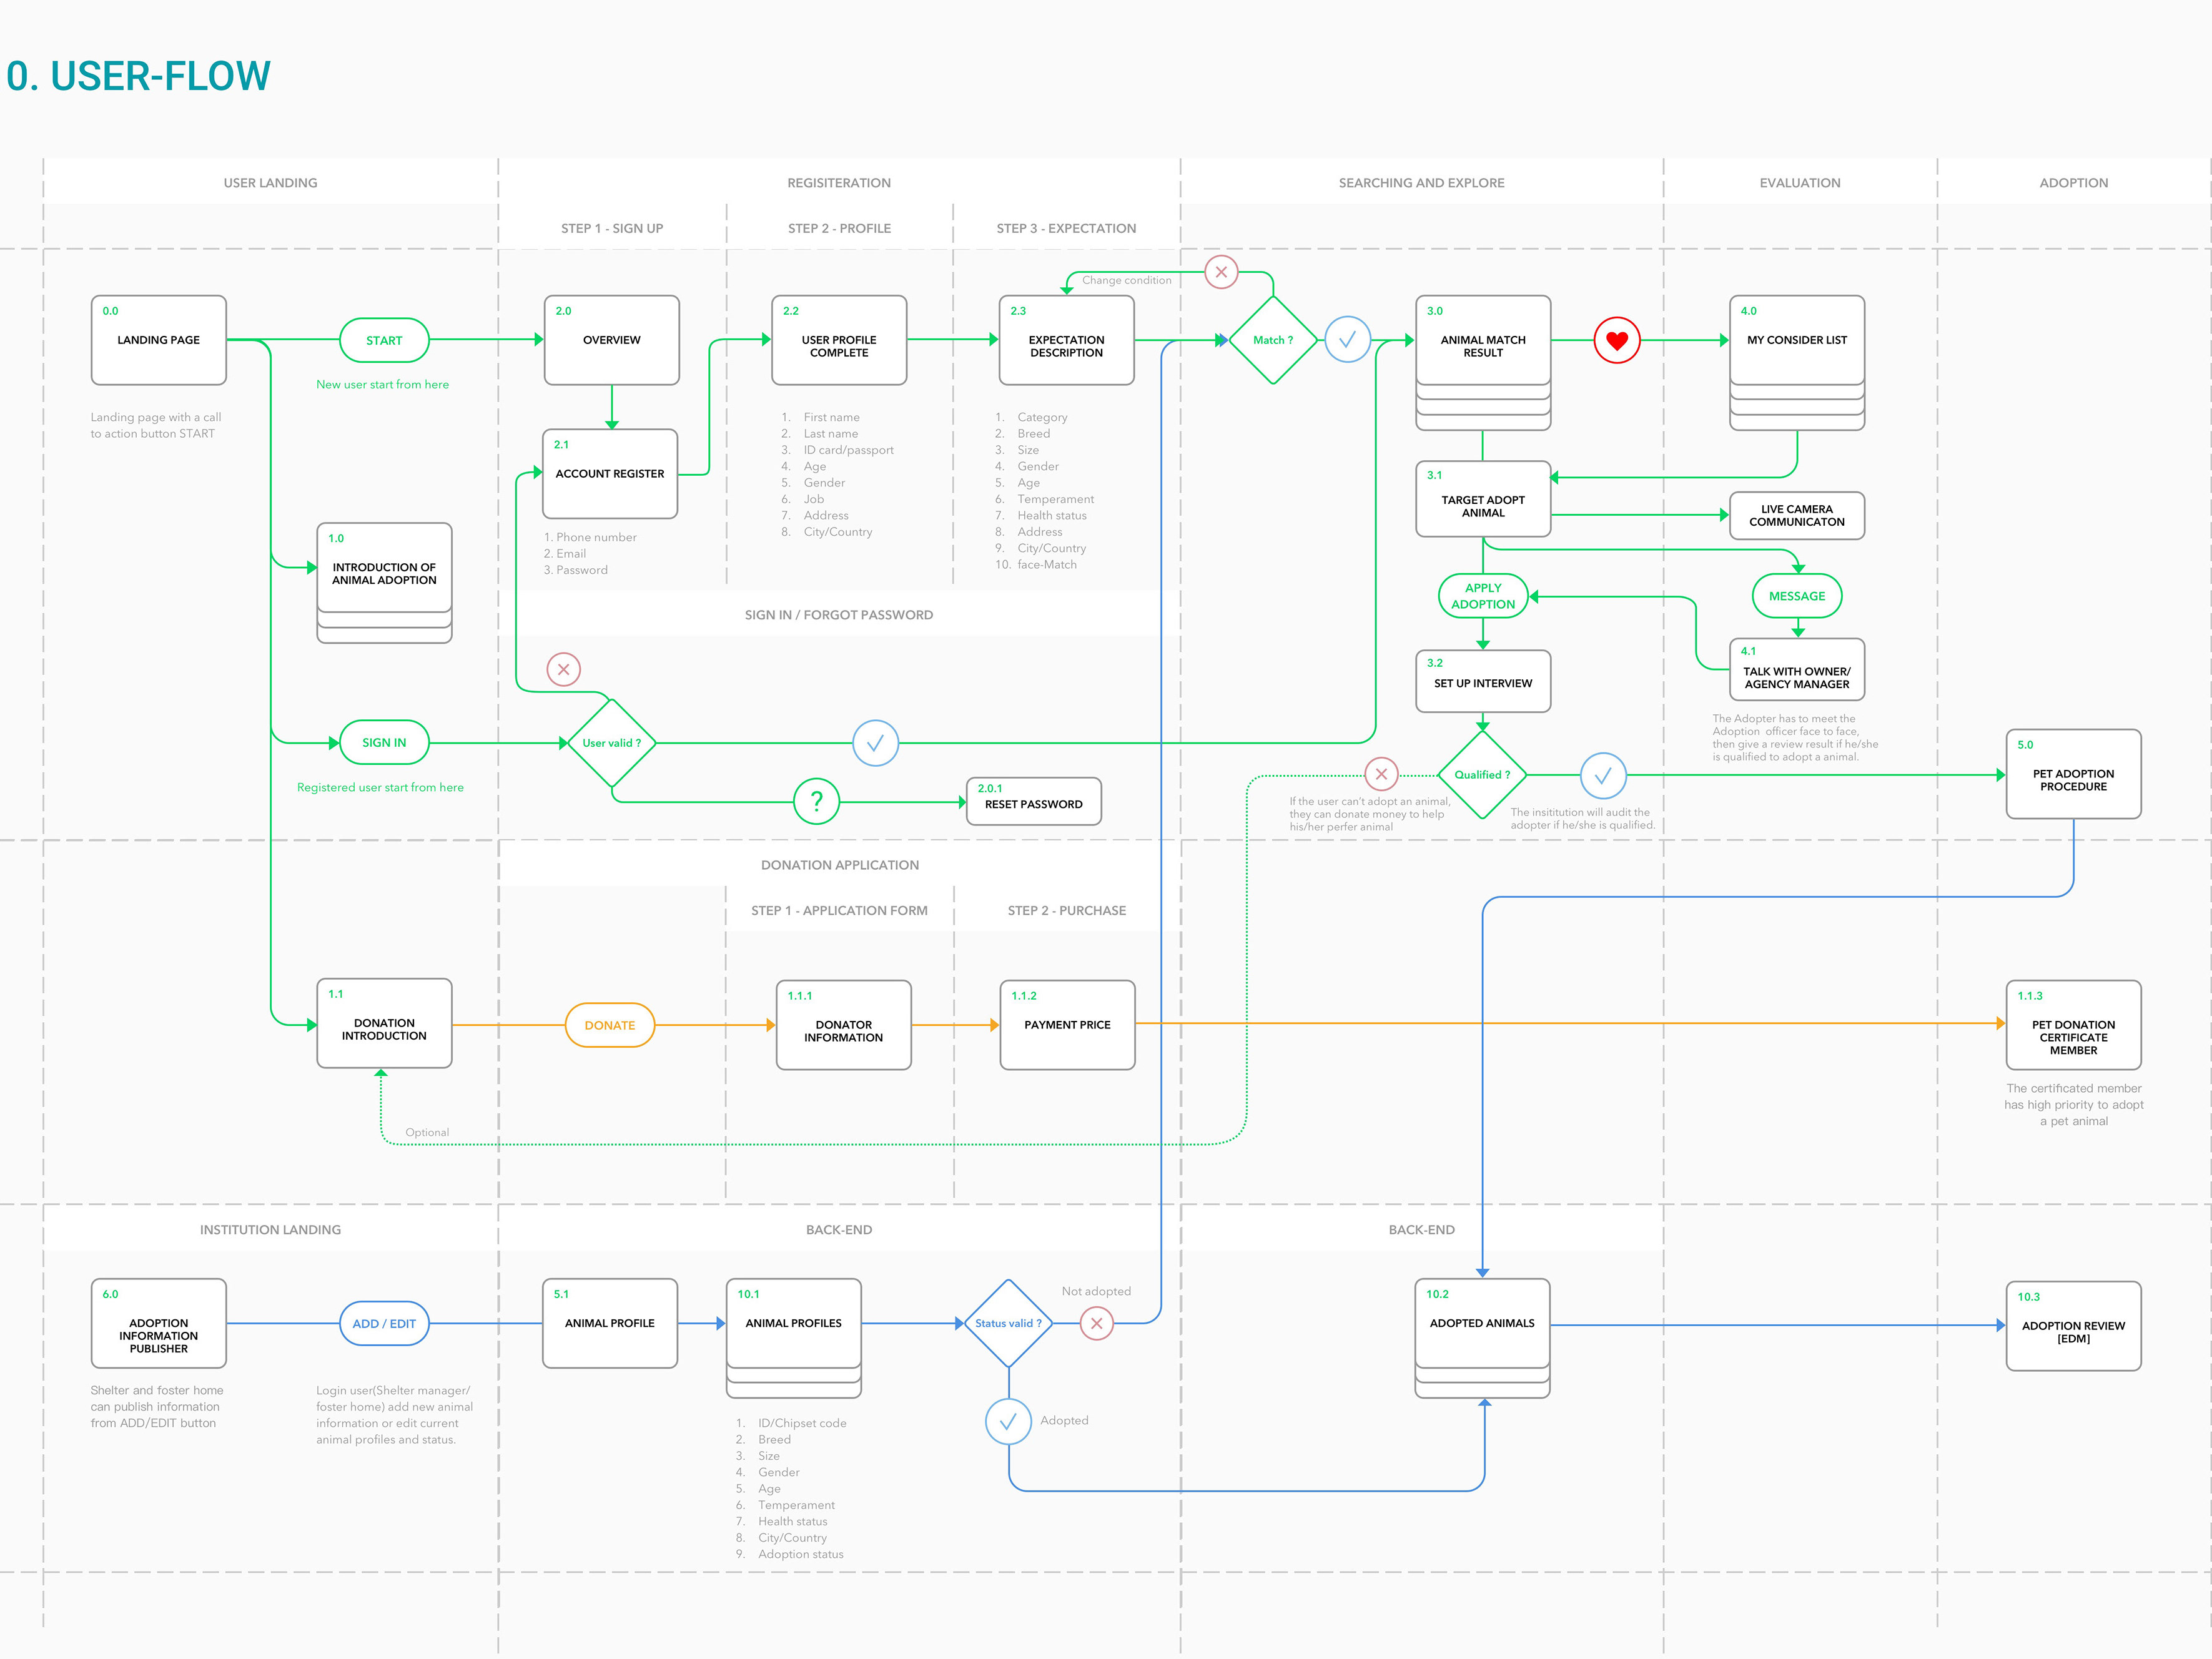This screenshot has width=2212, height=1659.
Task: Click the checkmark circle beside Adopted label
Action: (x=1008, y=1421)
